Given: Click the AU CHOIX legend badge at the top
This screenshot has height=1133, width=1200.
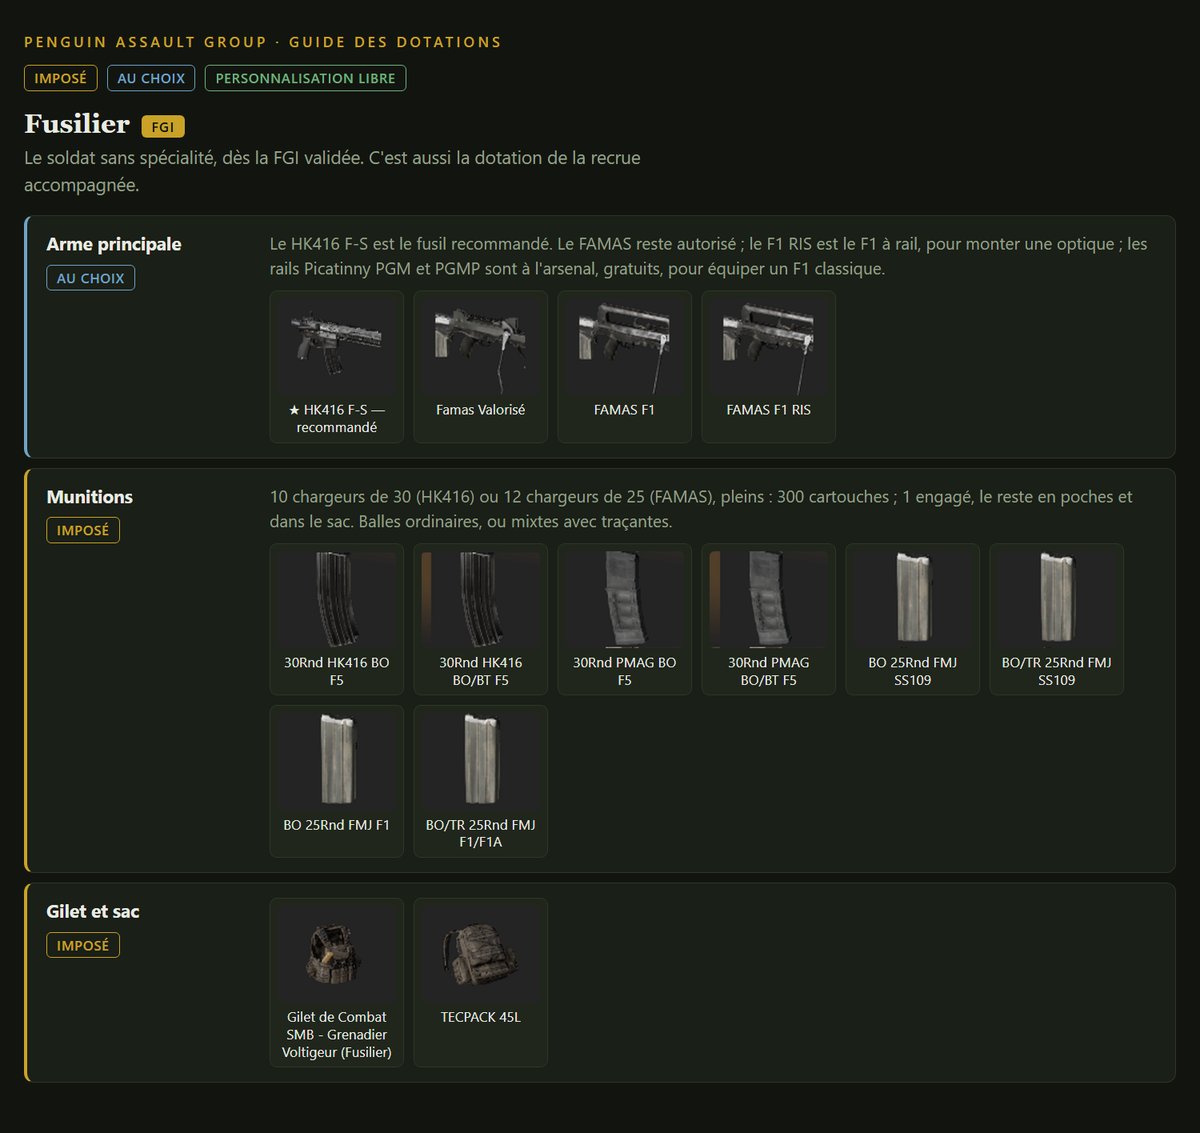Looking at the screenshot, I should 151,78.
